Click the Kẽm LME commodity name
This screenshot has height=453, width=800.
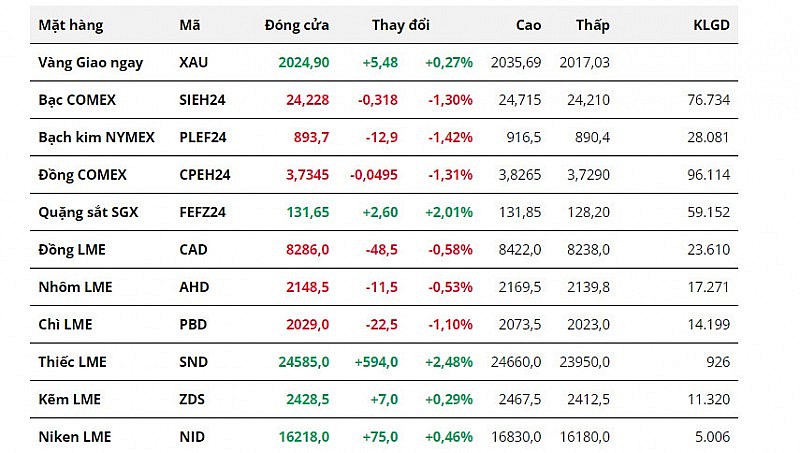click(71, 399)
